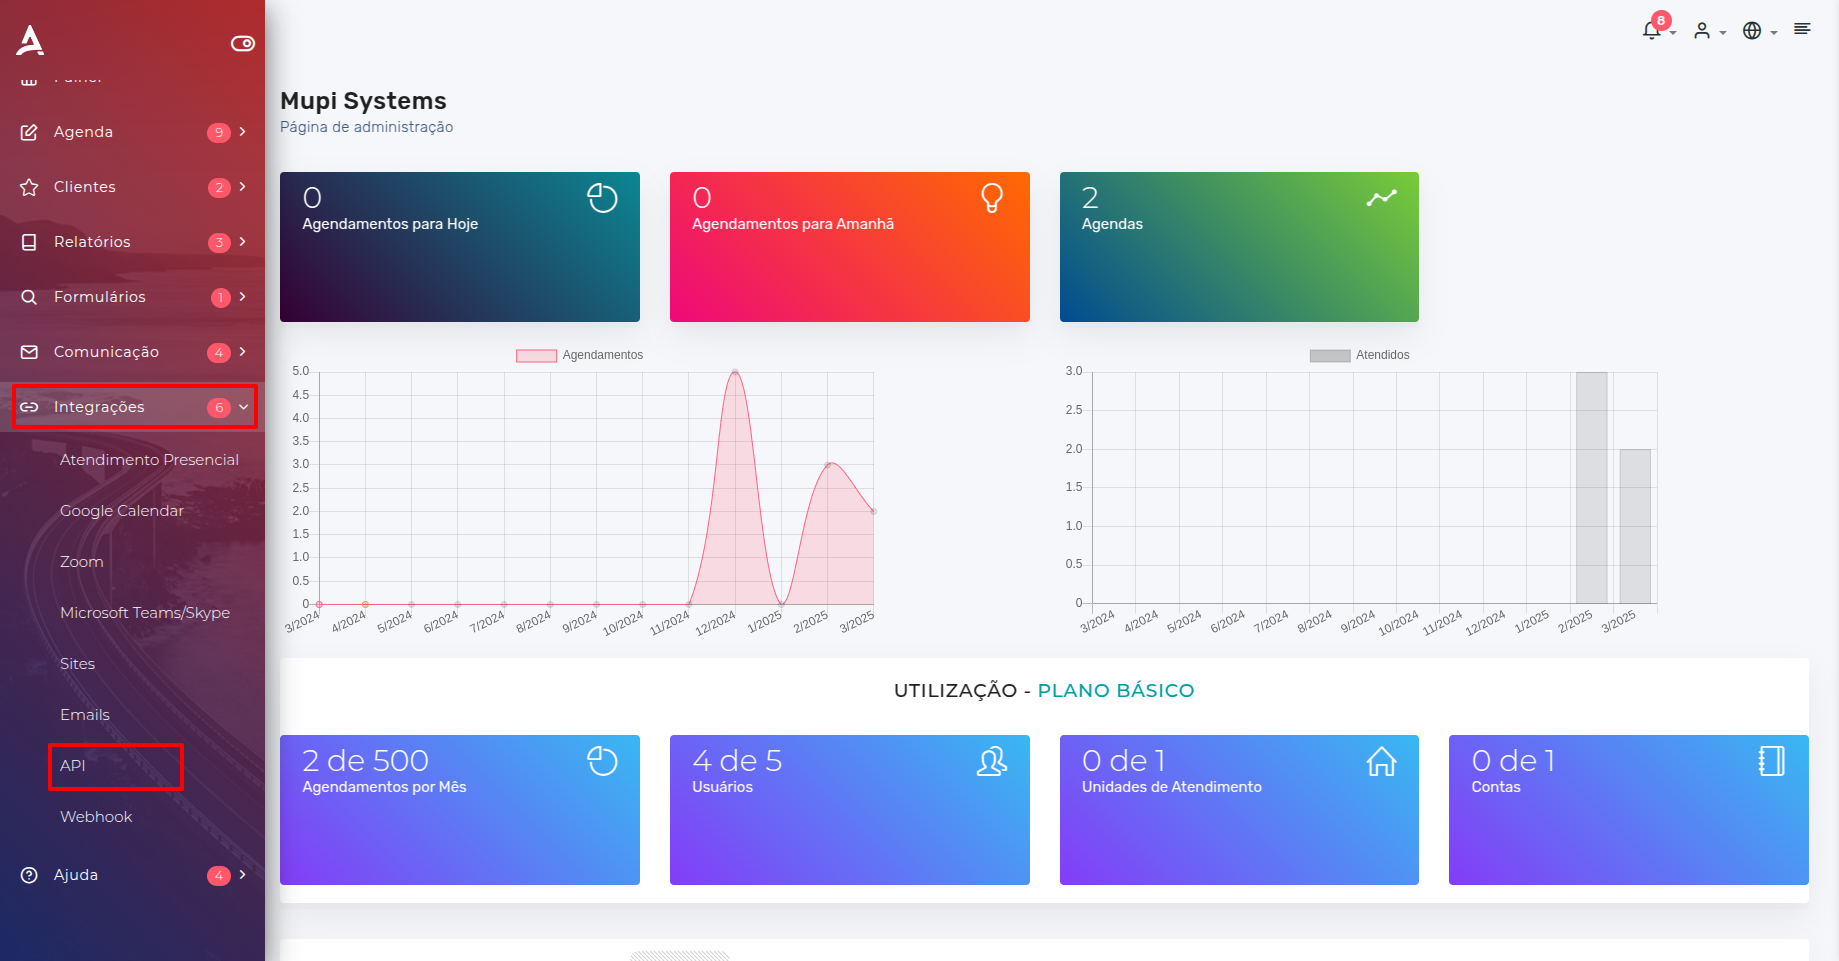Click the notebook icon on Contas card
Image resolution: width=1839 pixels, height=961 pixels.
[1771, 762]
